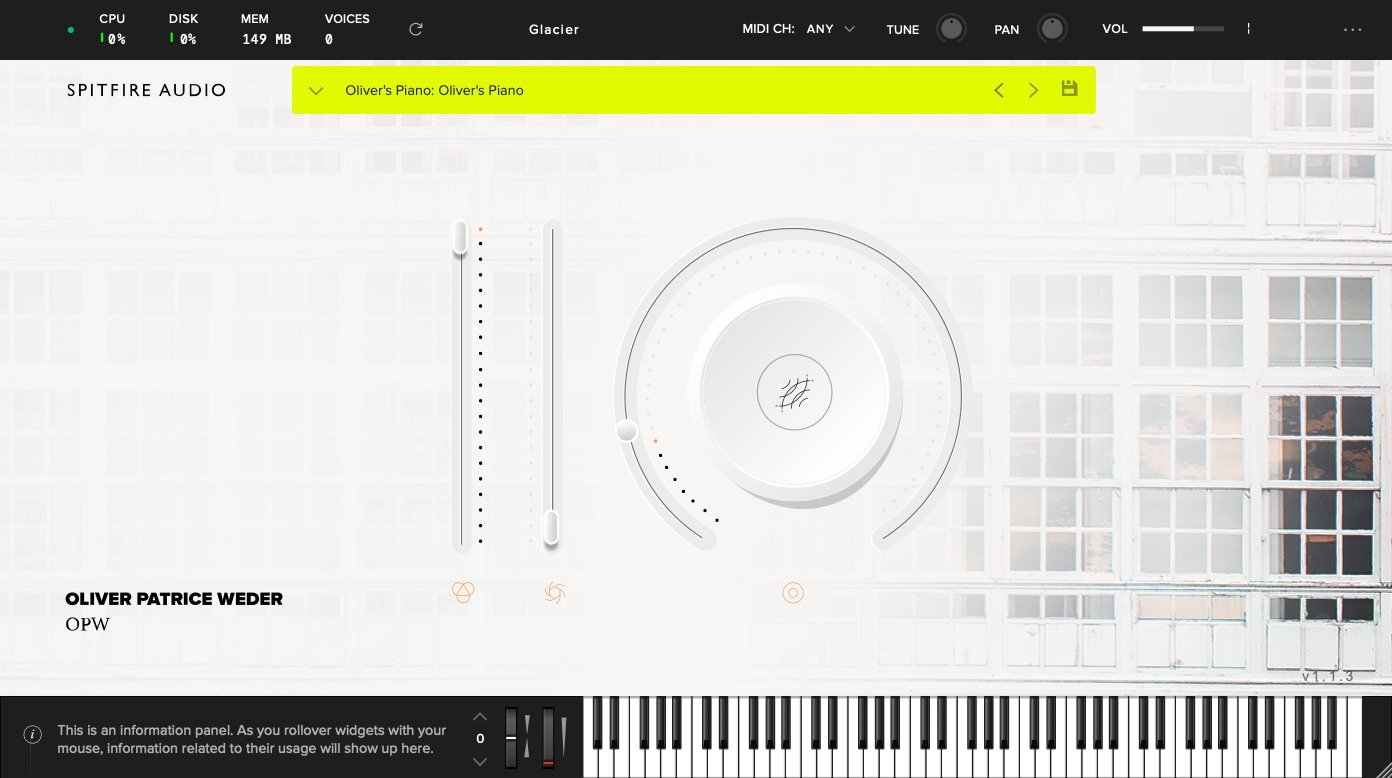
Task: Expand the Oliver's Piano preset chevron
Action: [316, 90]
